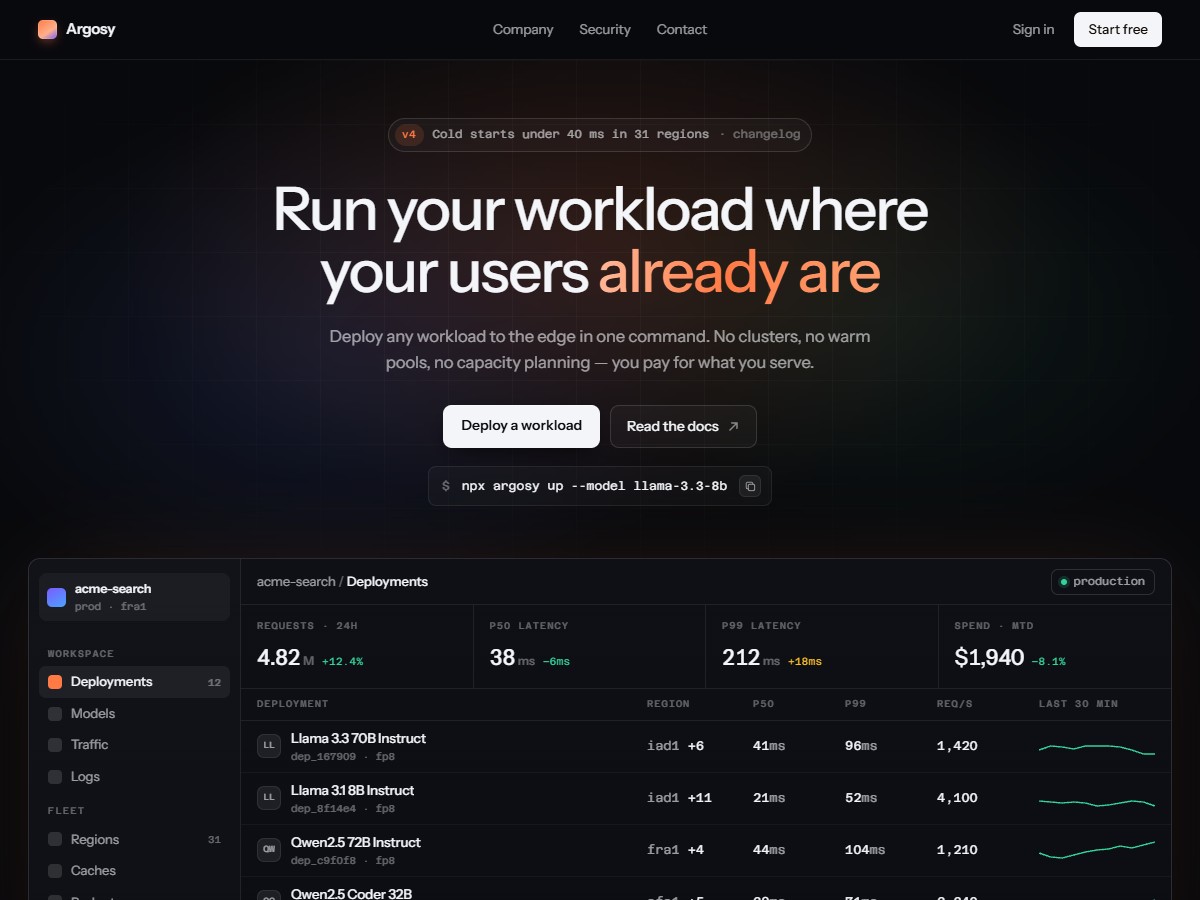Click the 1,420 req/s value
This screenshot has width=1200, height=900.
[957, 746]
